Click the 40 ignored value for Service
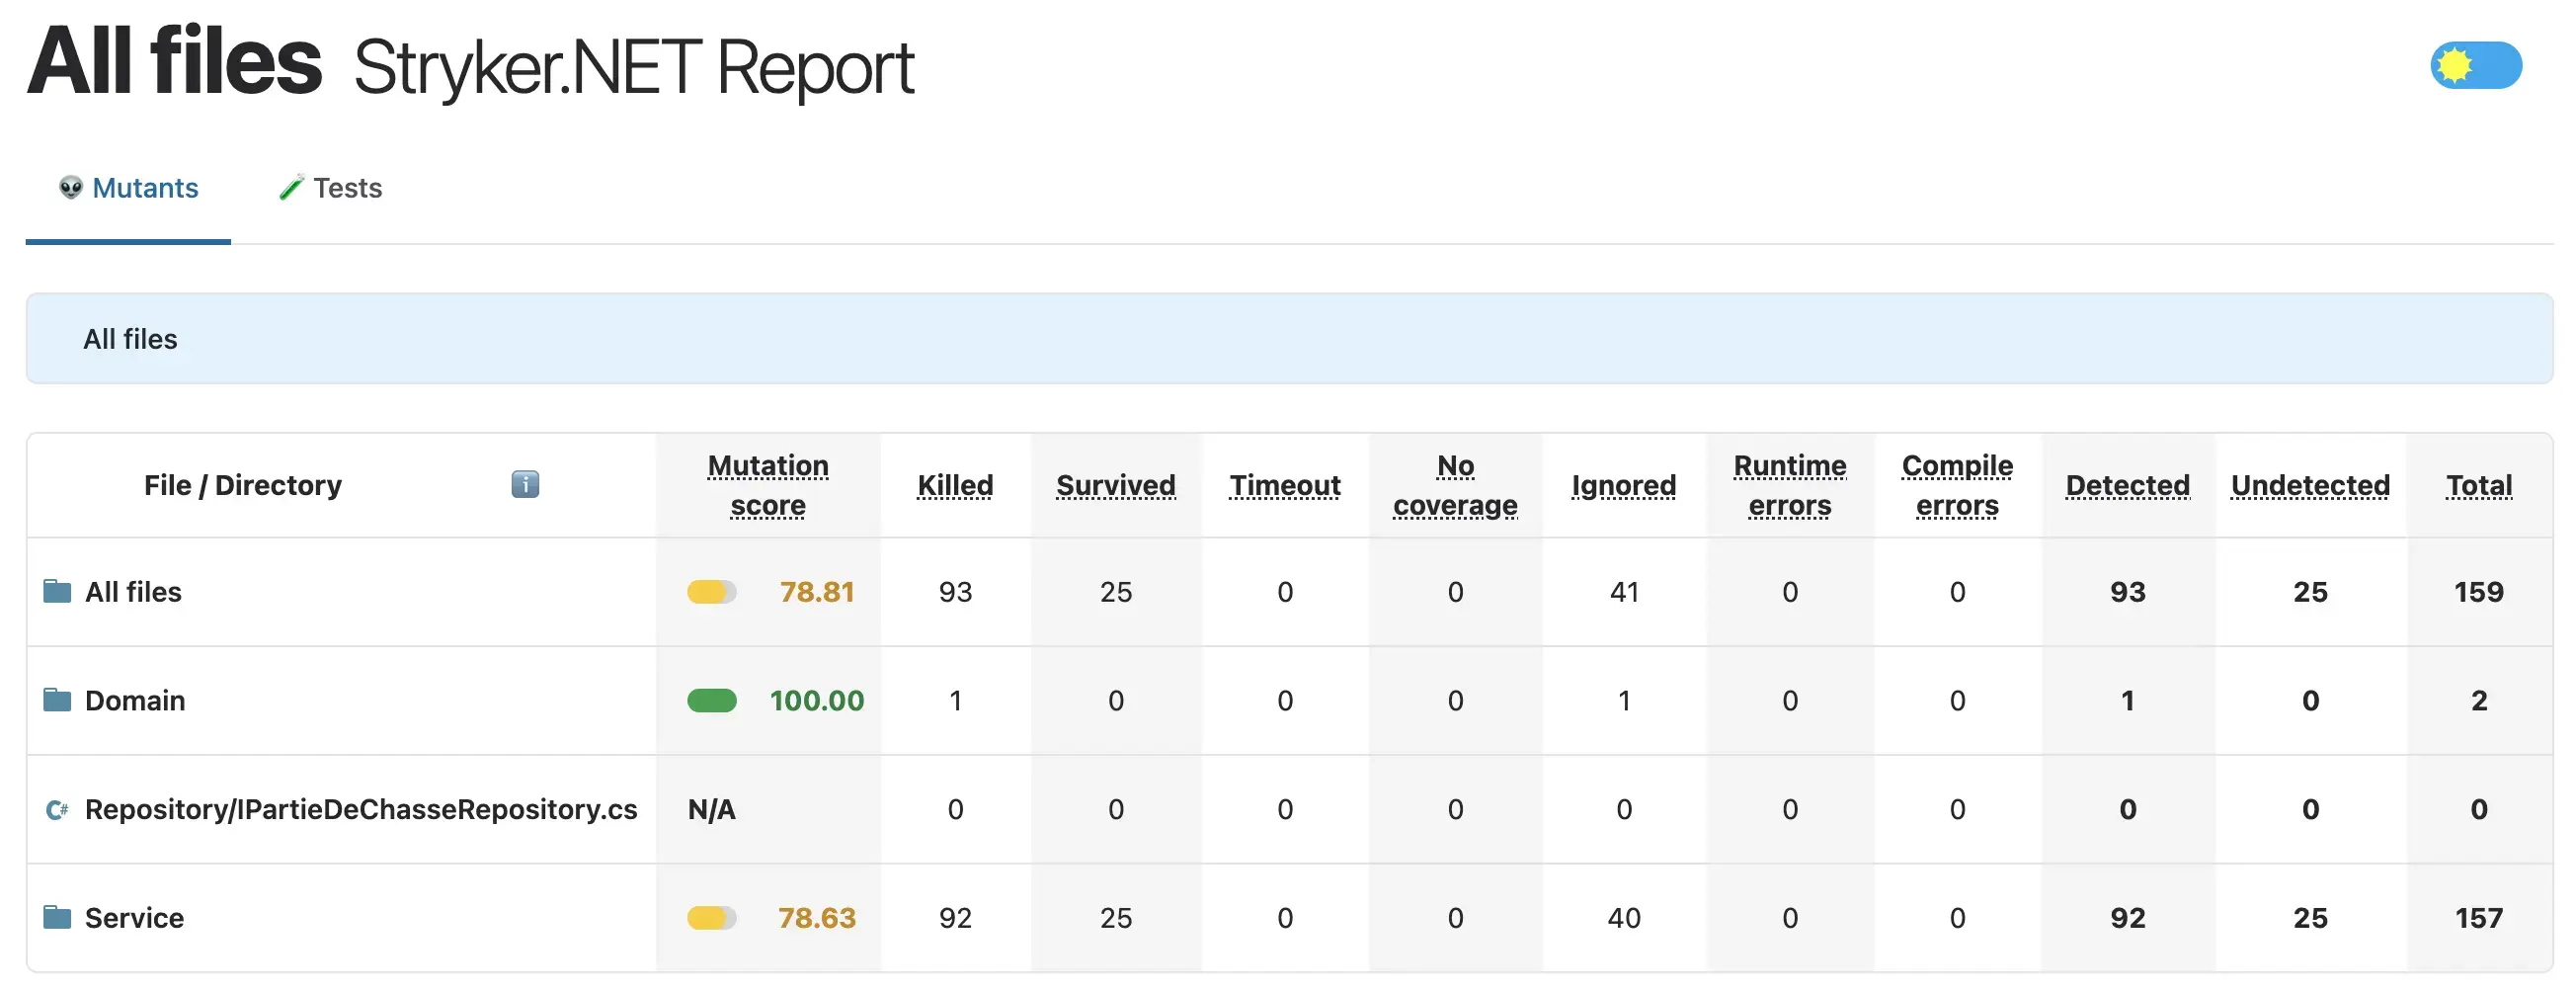 (1624, 918)
